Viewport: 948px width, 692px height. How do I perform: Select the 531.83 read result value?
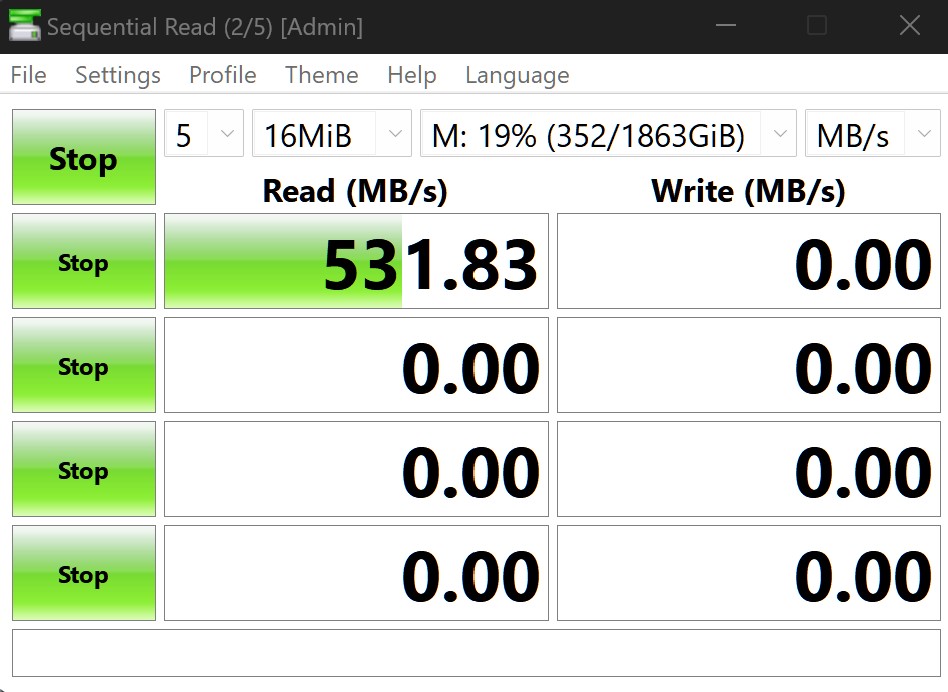click(357, 261)
